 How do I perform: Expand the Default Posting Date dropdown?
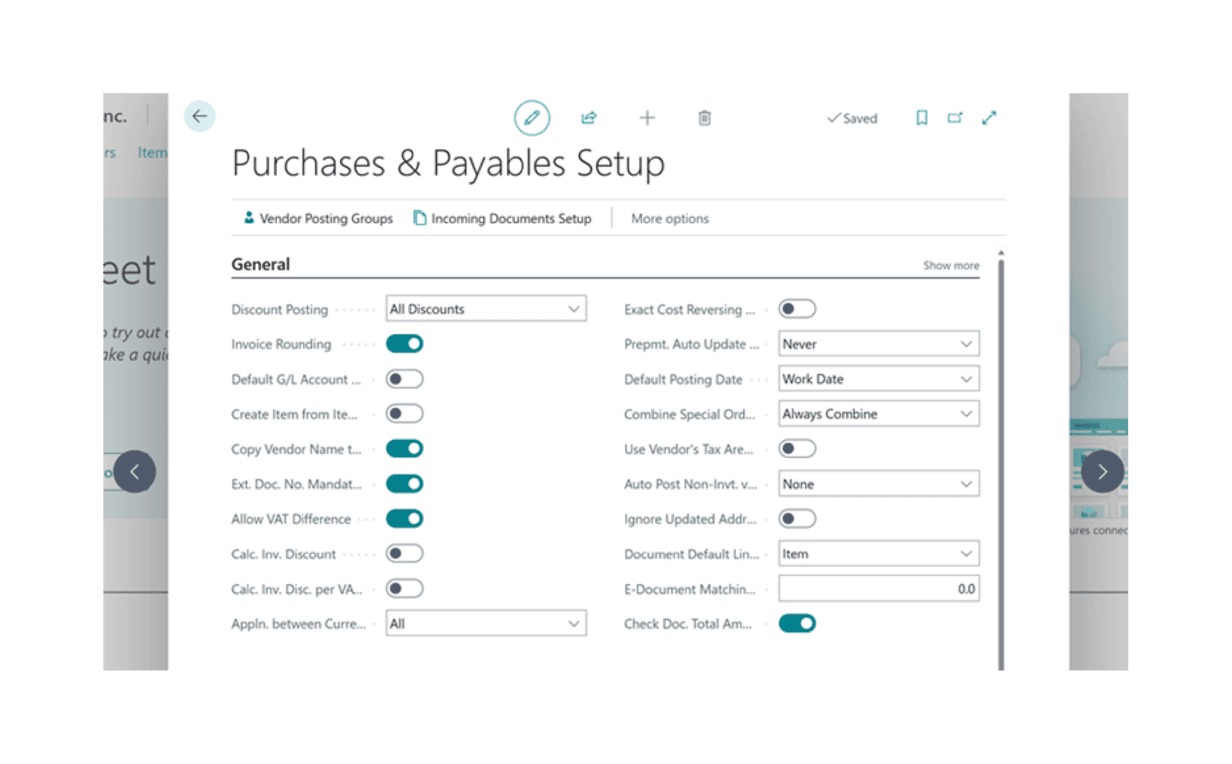[x=878, y=379]
